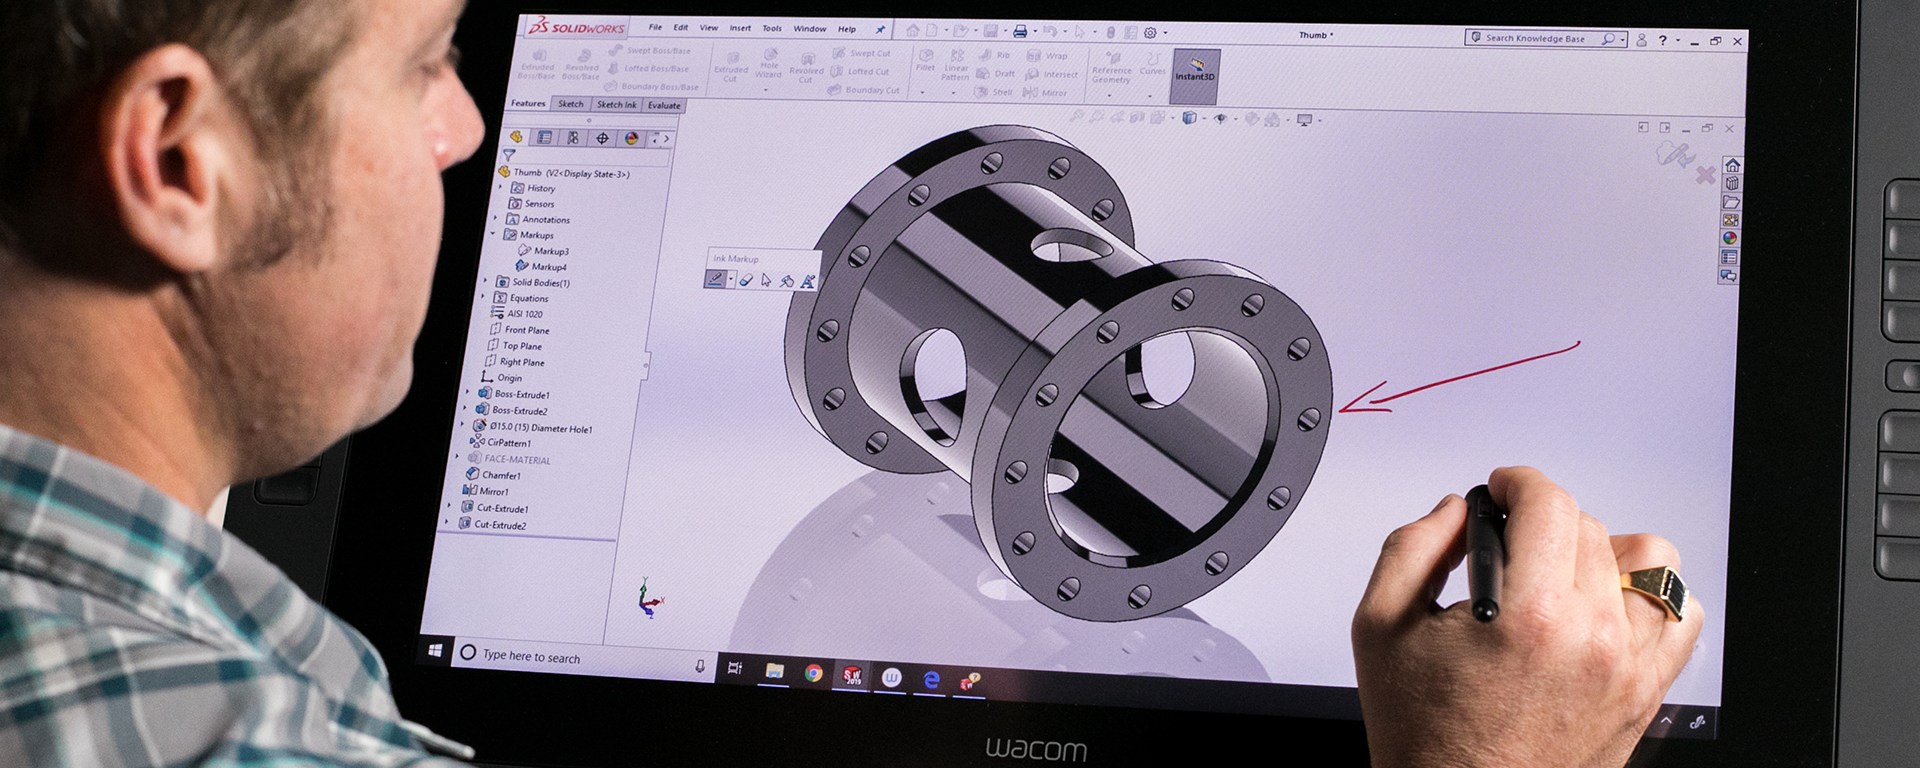Click the Print icon in top toolbar
Viewport: 1920px width, 768px height.
coord(1020,32)
